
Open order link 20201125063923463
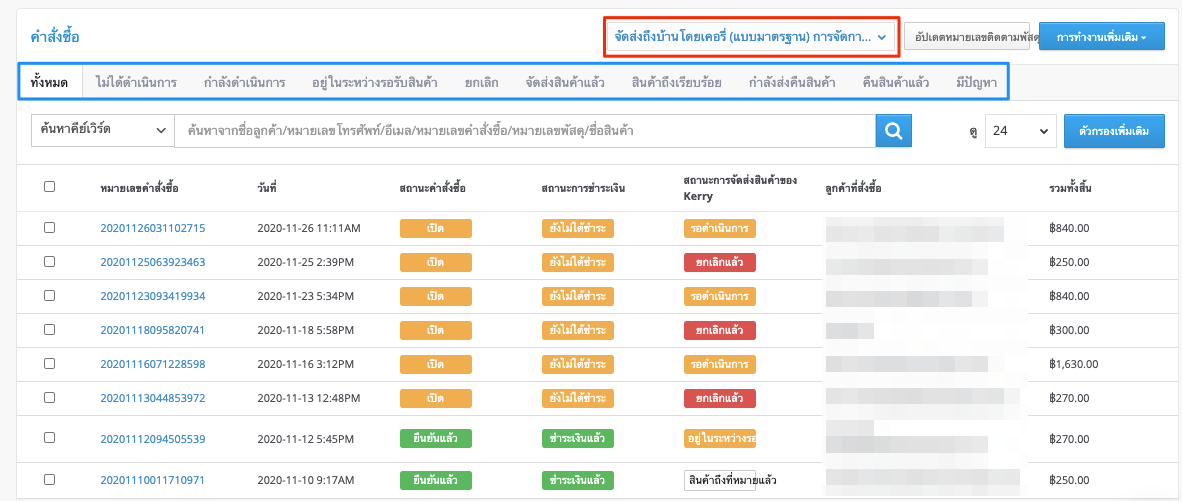coord(153,261)
